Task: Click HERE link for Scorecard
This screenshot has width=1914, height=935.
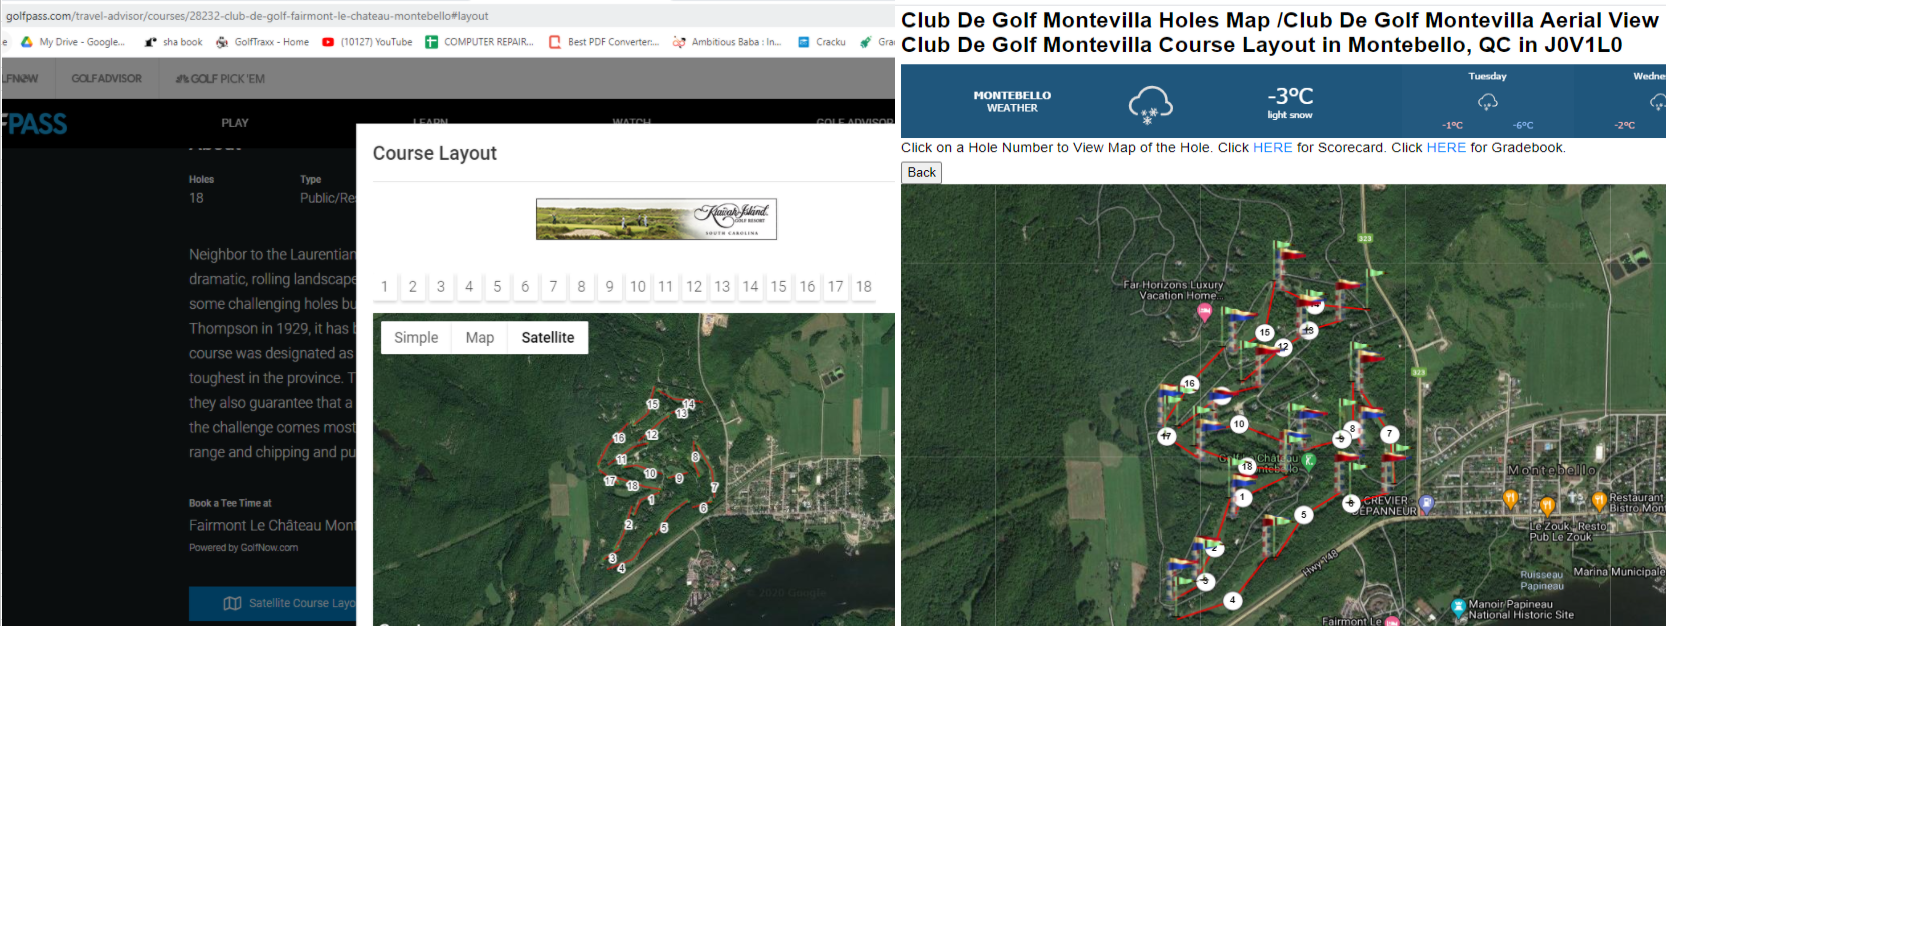Action: click(1273, 148)
